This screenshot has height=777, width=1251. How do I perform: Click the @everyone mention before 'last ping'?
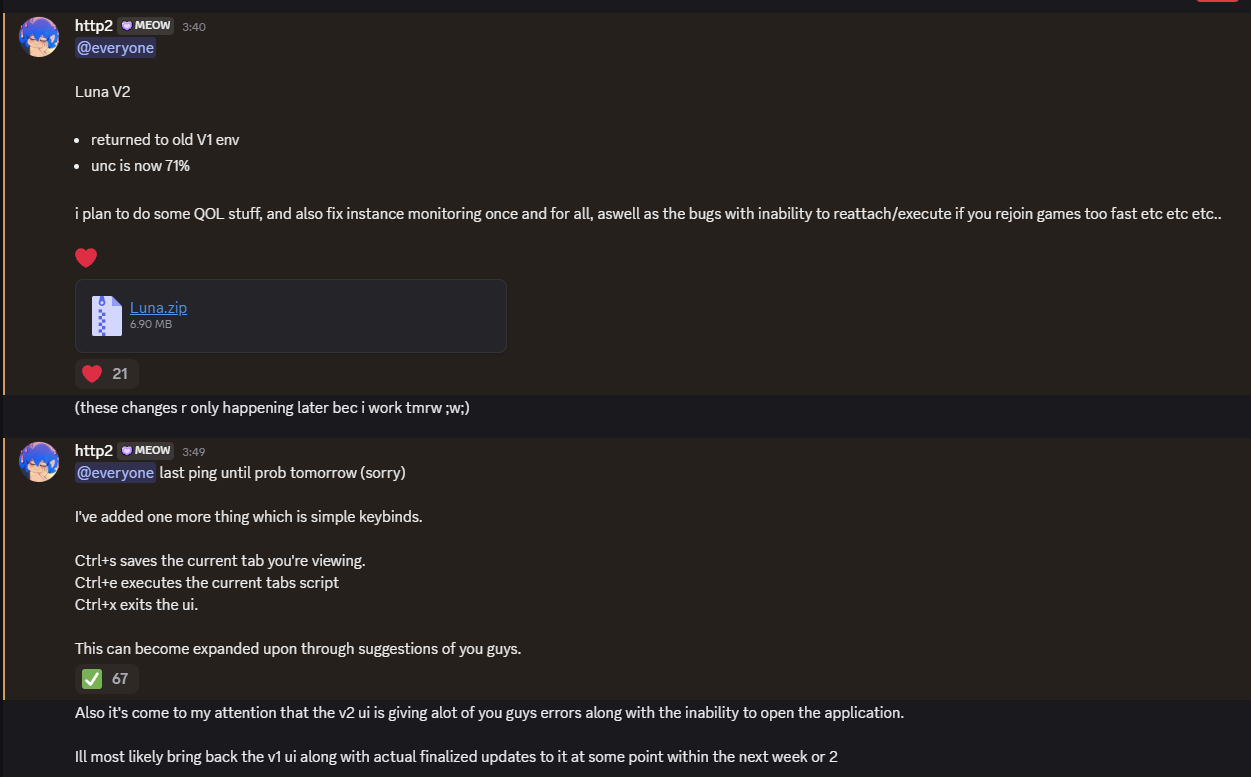115,473
